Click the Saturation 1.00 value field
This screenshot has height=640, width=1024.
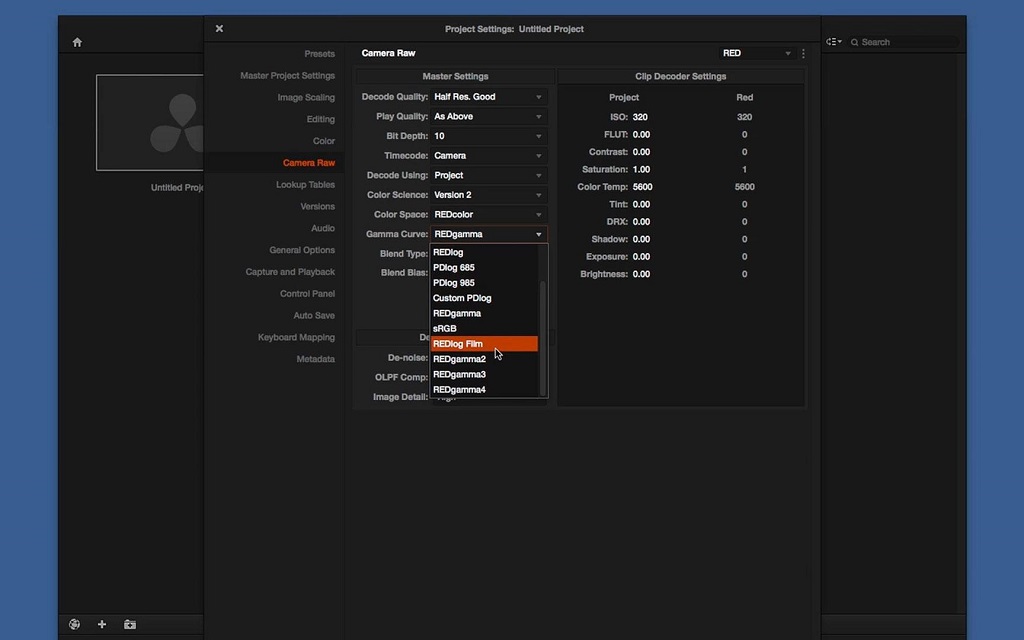[x=641, y=169]
